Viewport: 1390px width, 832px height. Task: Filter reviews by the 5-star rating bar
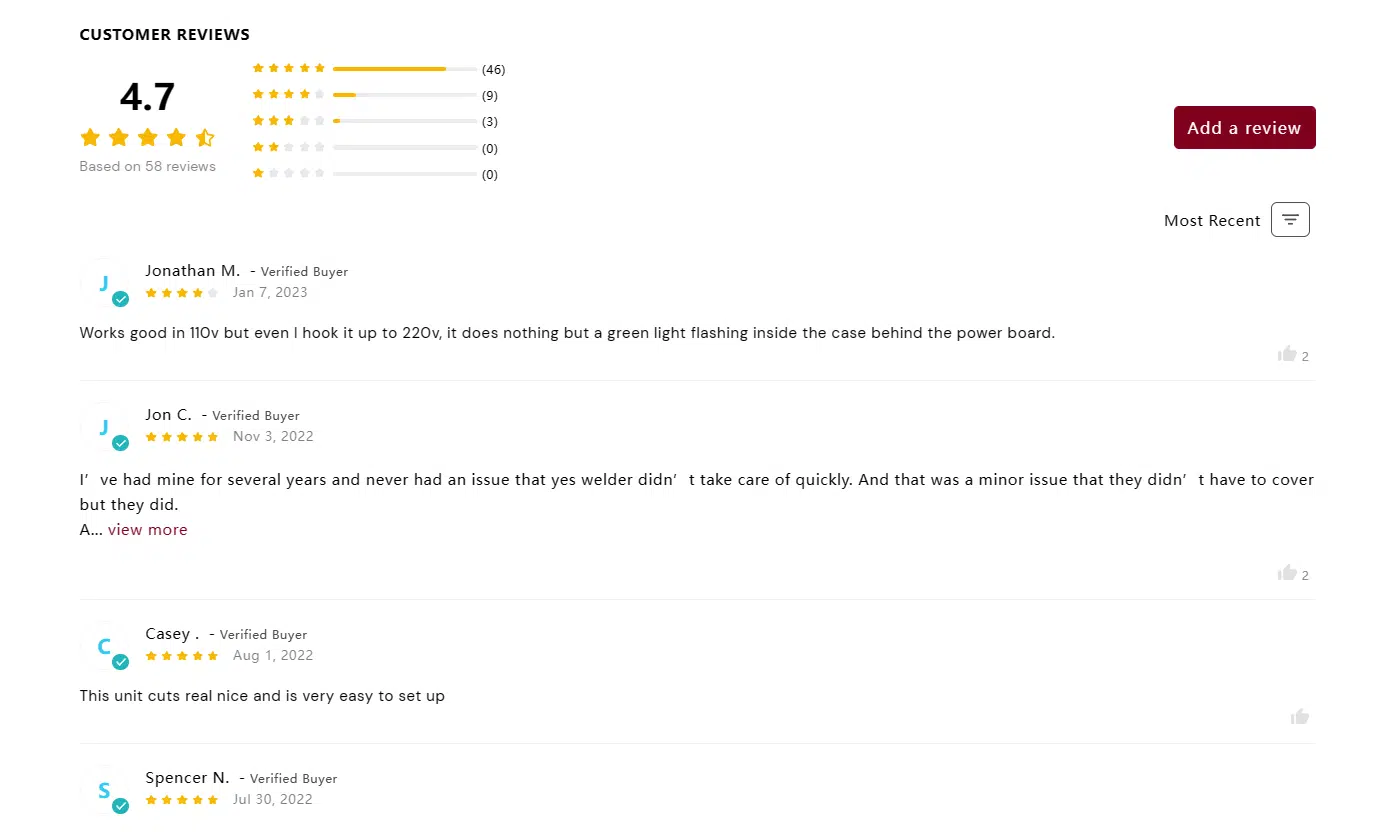tap(379, 69)
